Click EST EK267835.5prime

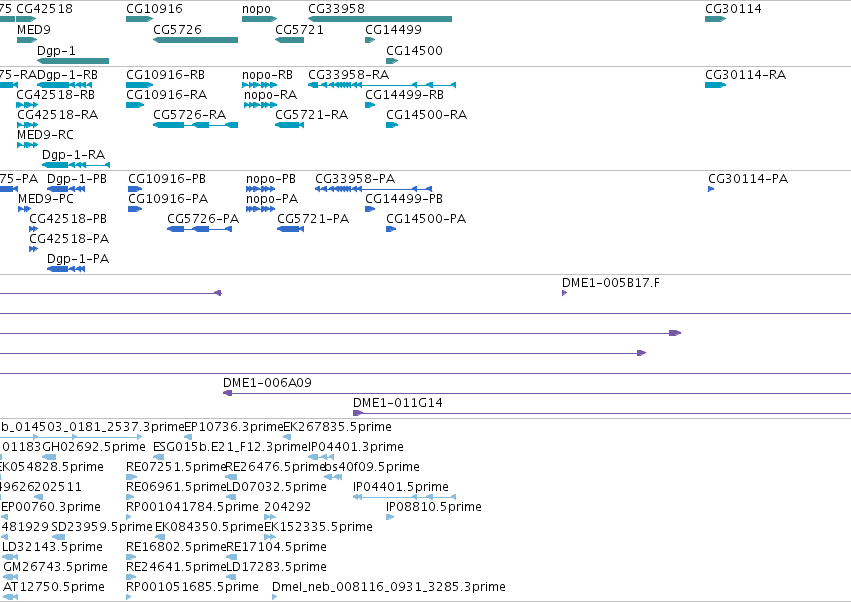tap(287, 437)
